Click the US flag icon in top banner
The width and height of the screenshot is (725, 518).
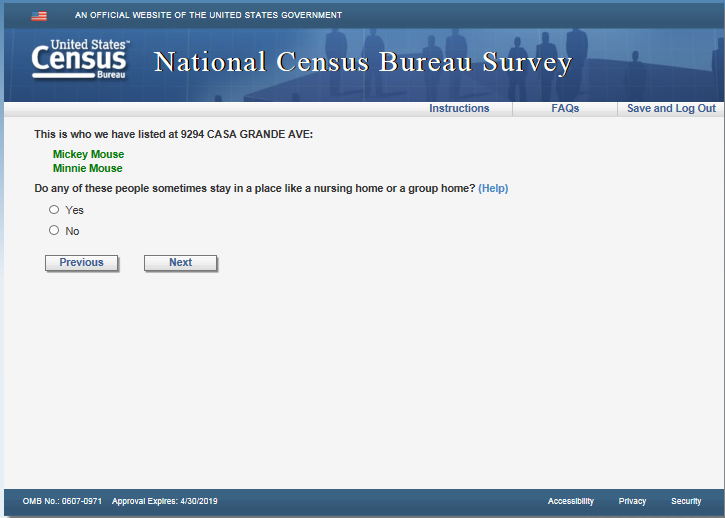click(39, 16)
